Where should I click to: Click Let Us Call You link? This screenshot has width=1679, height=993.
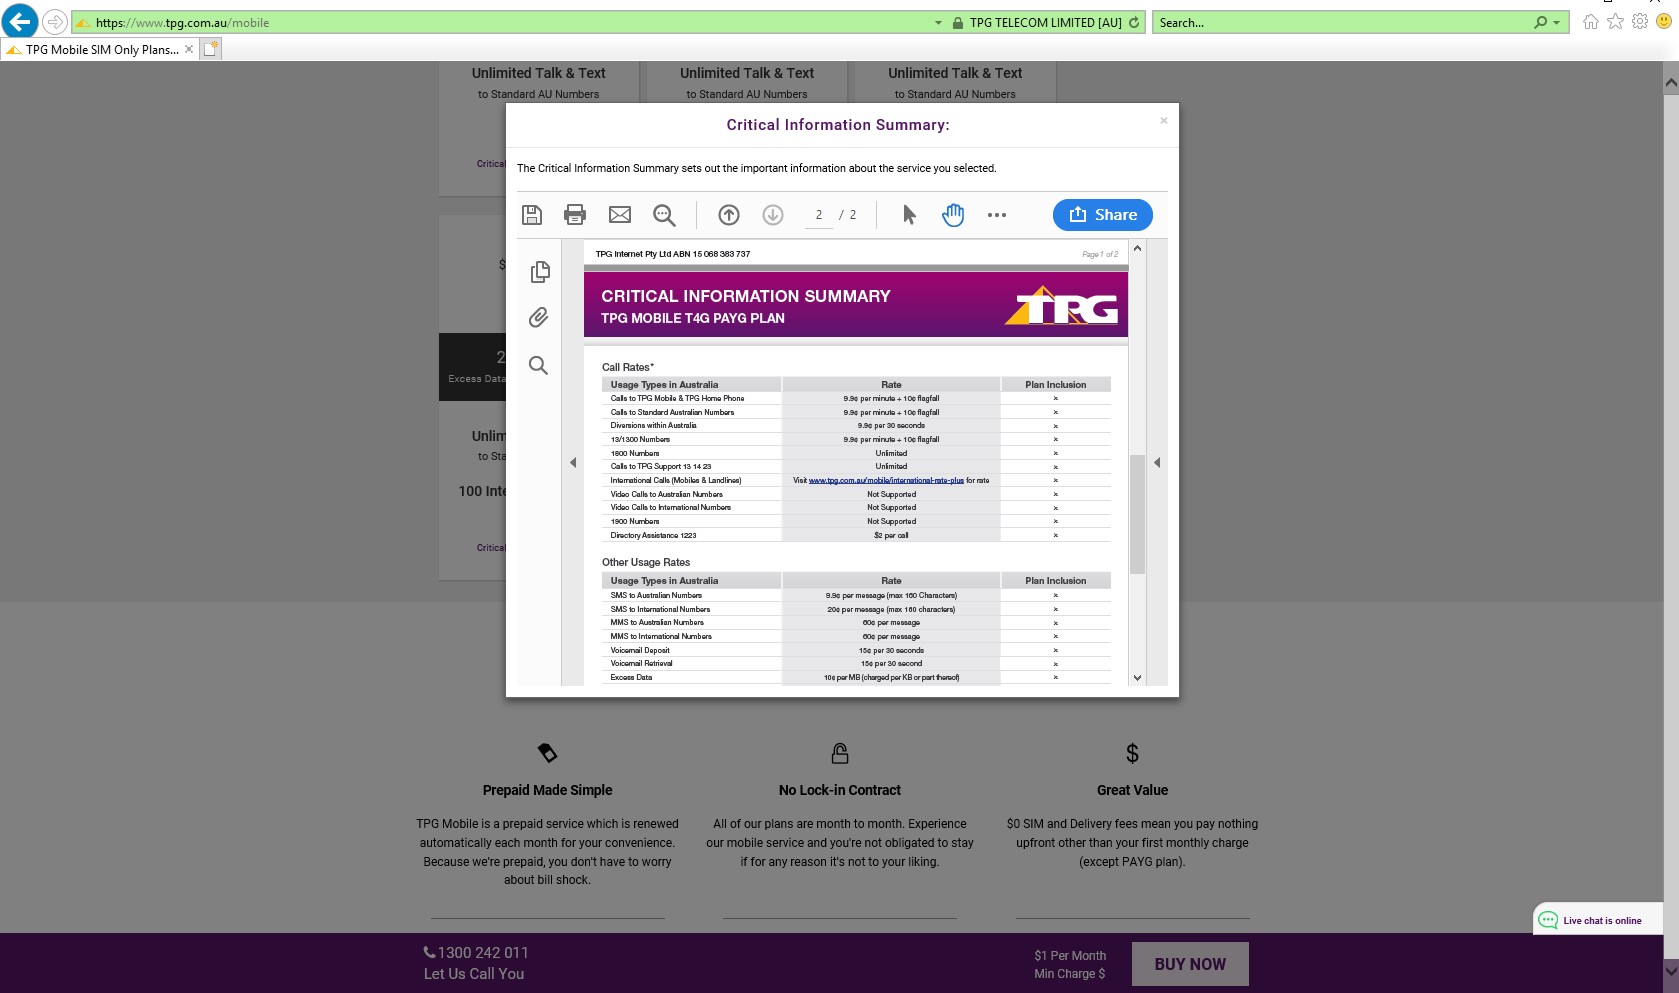point(474,974)
